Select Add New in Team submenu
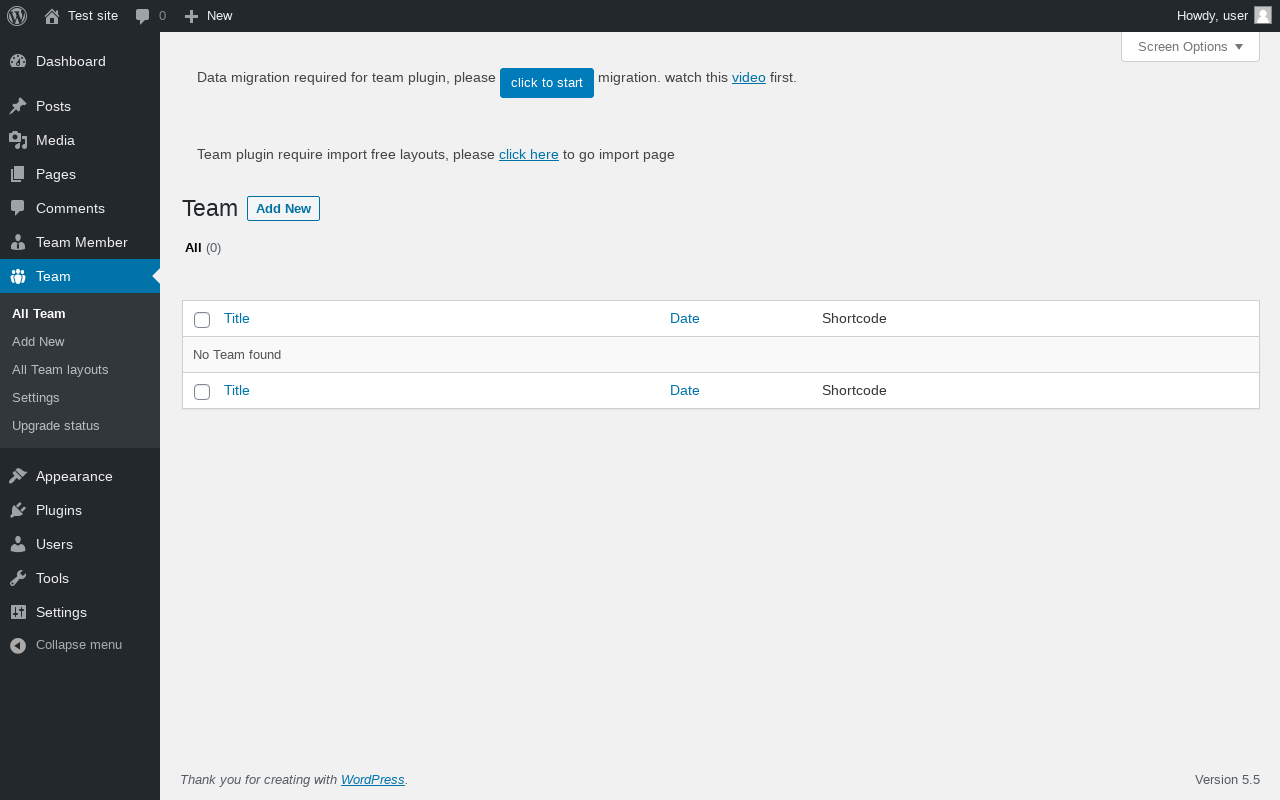Viewport: 1280px width, 800px height. [x=38, y=342]
